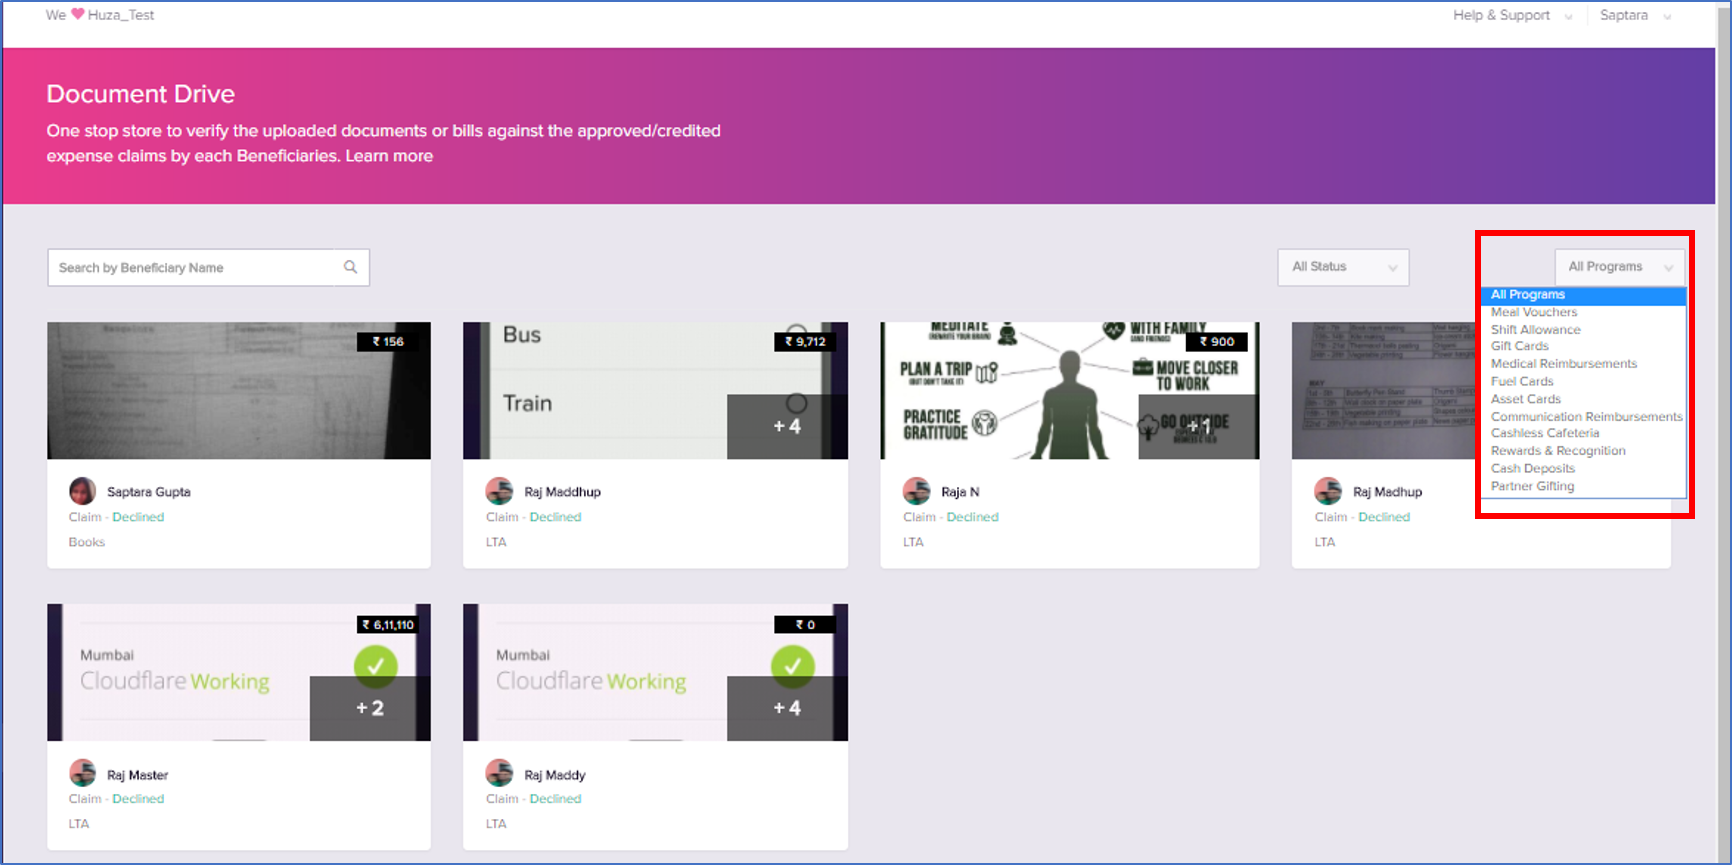The width and height of the screenshot is (1732, 865).
Task: Select Medical Reimbursements program
Action: coord(1584,364)
